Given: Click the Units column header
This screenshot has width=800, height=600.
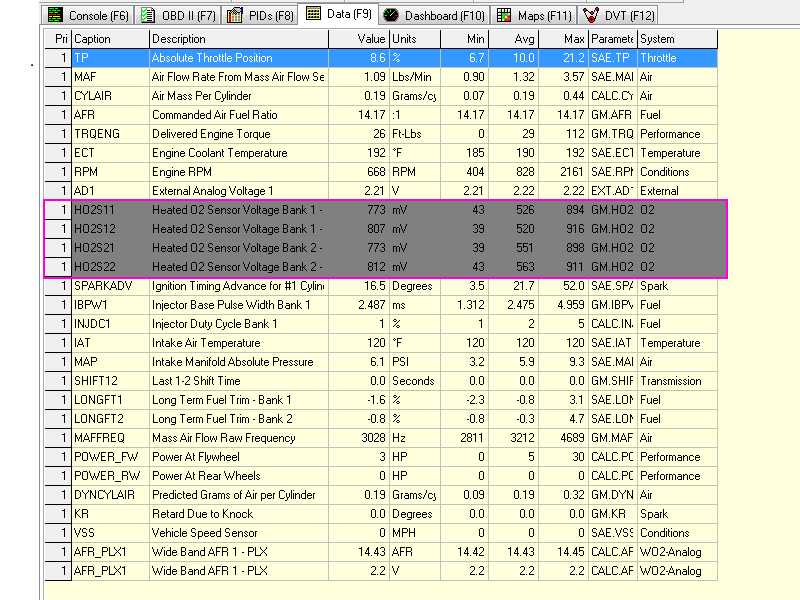Looking at the screenshot, I should coord(413,39).
